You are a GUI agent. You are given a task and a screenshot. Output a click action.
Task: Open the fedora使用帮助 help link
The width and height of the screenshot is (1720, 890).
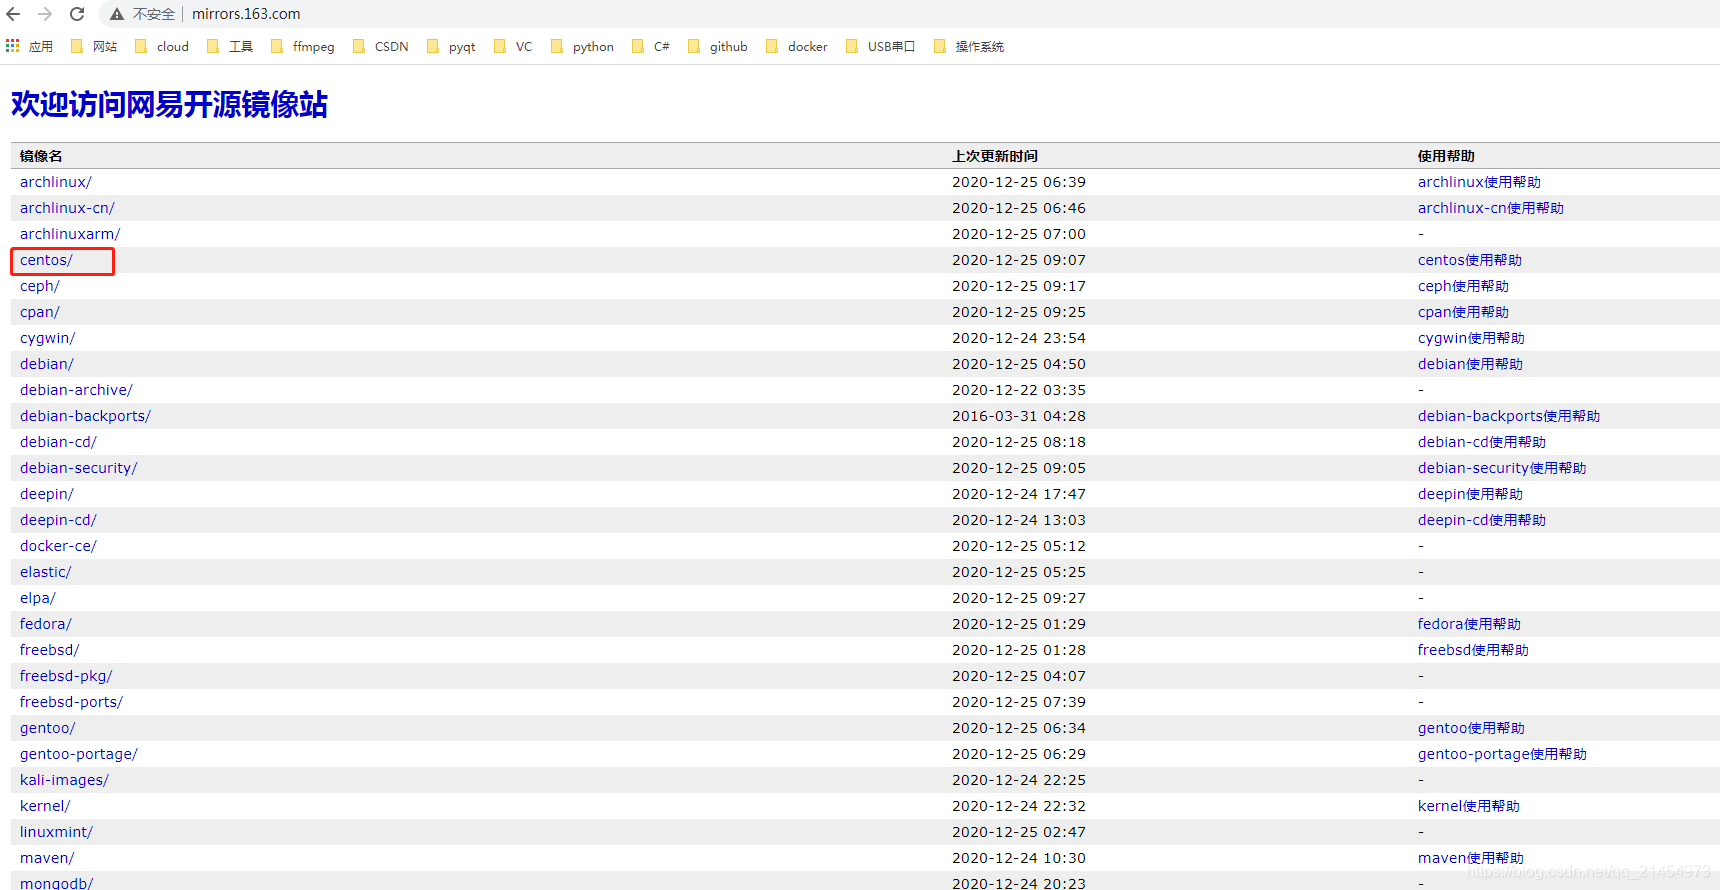[x=1469, y=624]
